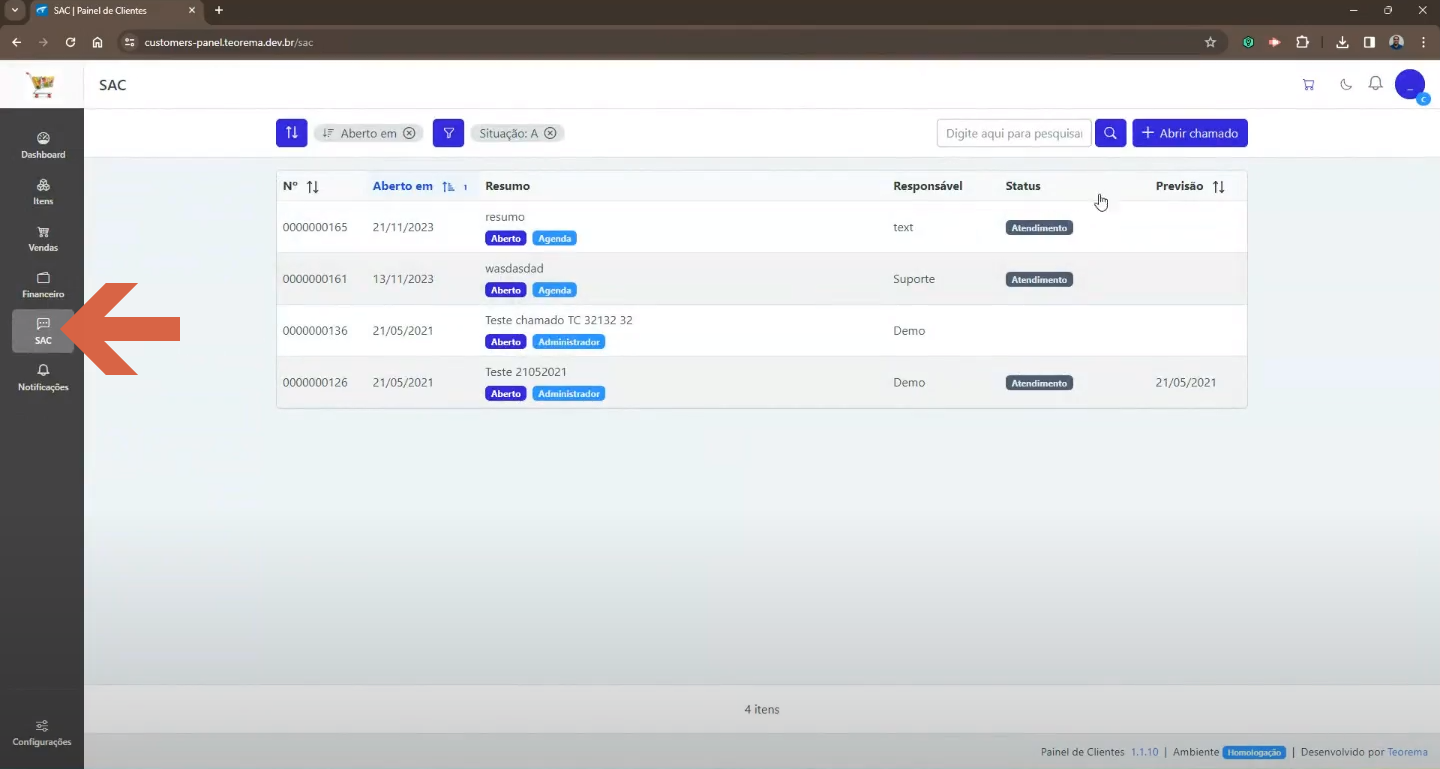Select the SAC browser tab
Screen dimensions: 1440x769
[115, 10]
